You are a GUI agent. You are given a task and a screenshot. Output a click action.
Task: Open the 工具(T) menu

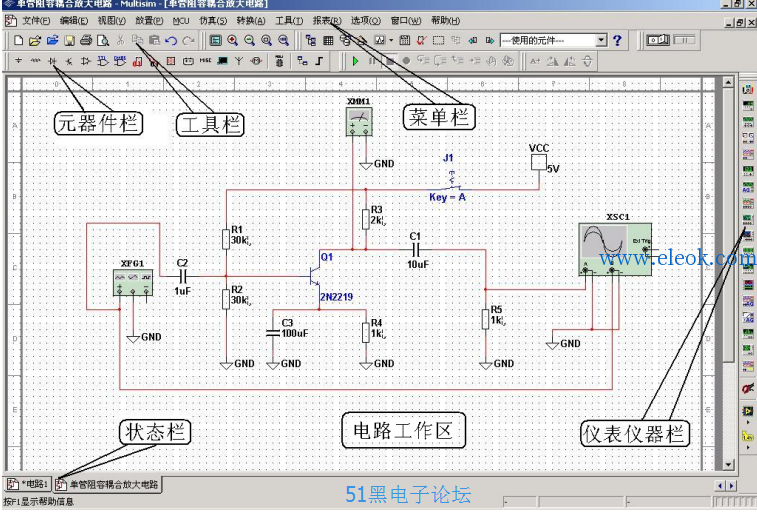[289, 21]
